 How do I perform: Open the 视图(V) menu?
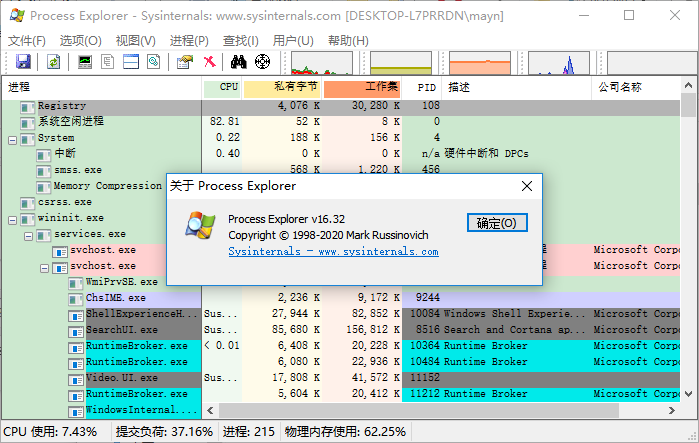point(136,41)
